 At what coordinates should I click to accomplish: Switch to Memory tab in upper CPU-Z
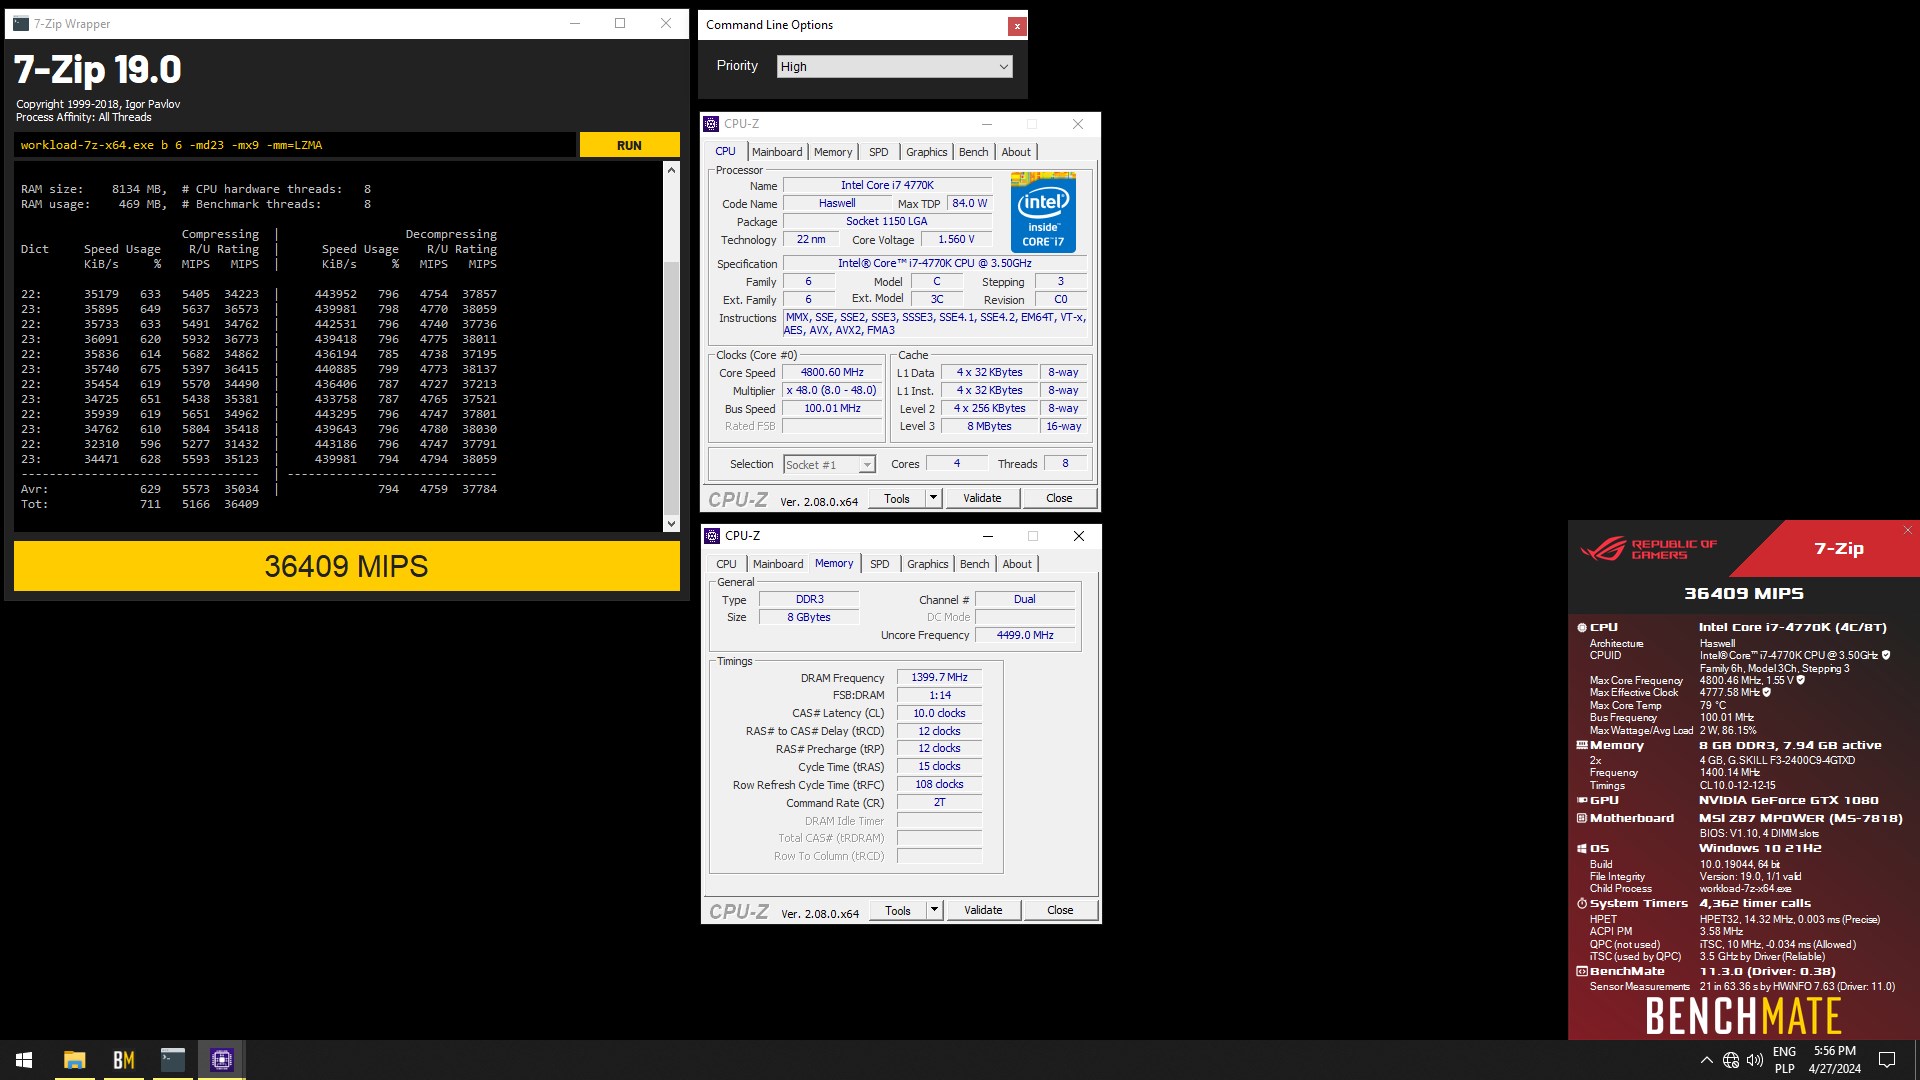(833, 152)
